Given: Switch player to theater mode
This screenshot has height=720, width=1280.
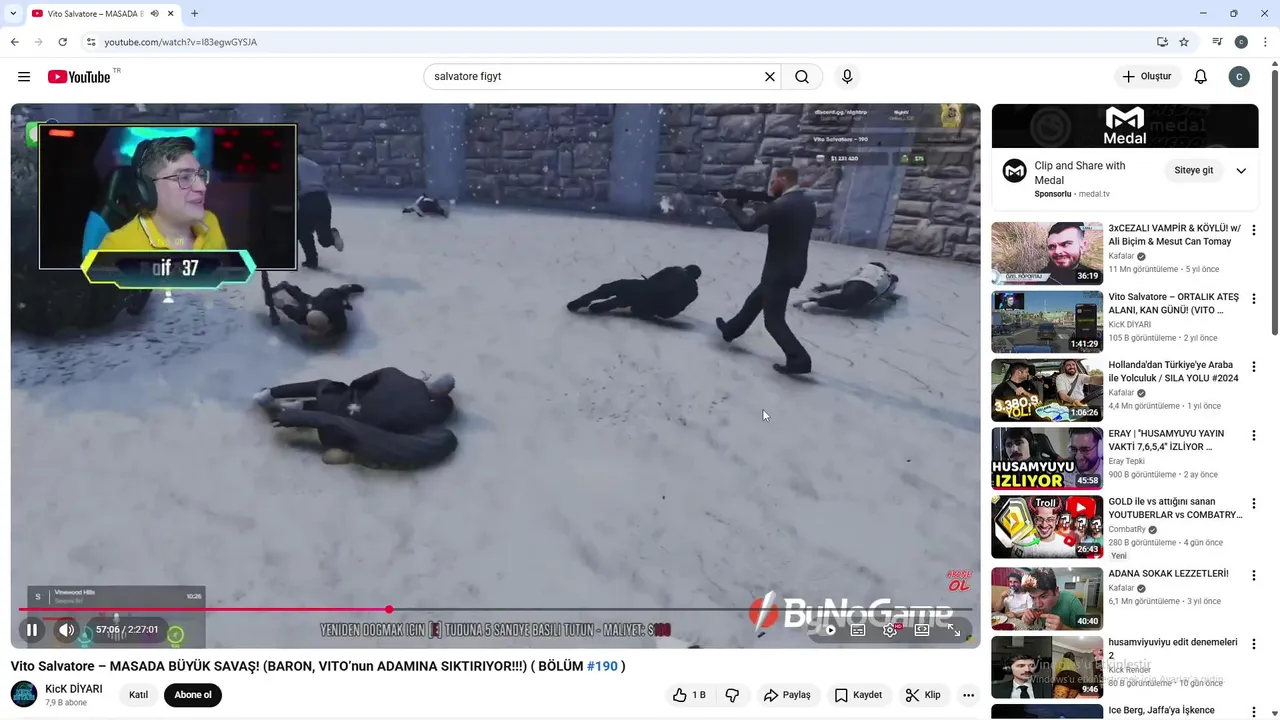Looking at the screenshot, I should (x=922, y=630).
